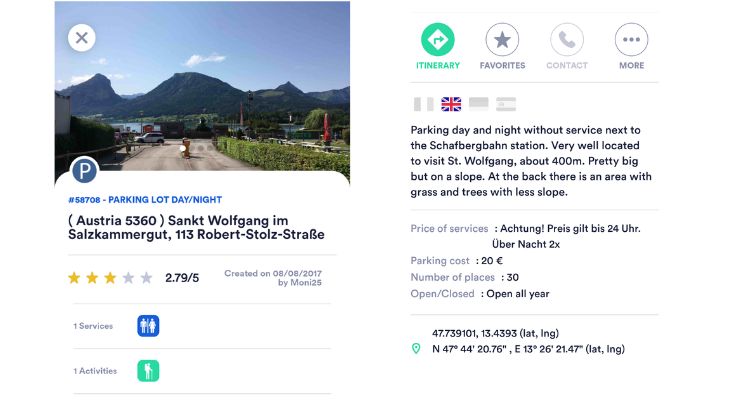Screen dimensions: 730x411
Task: Add this place to Favorites
Action: (x=502, y=40)
